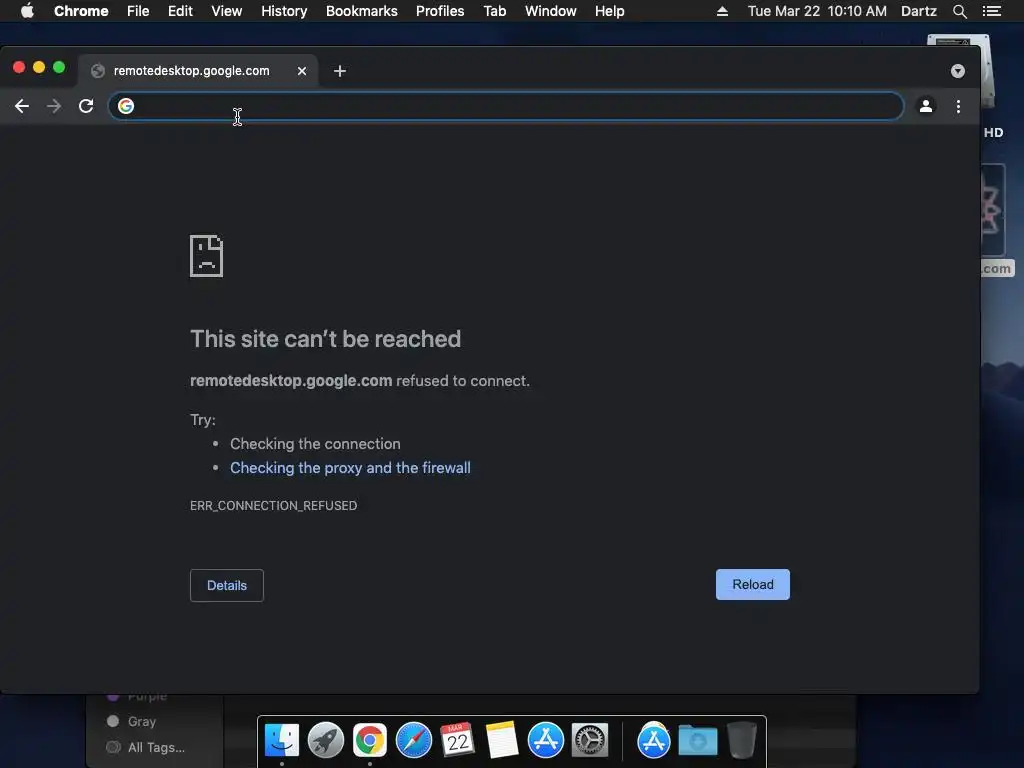Reload page with toolbar refresh icon
This screenshot has width=1024, height=768.
click(86, 106)
